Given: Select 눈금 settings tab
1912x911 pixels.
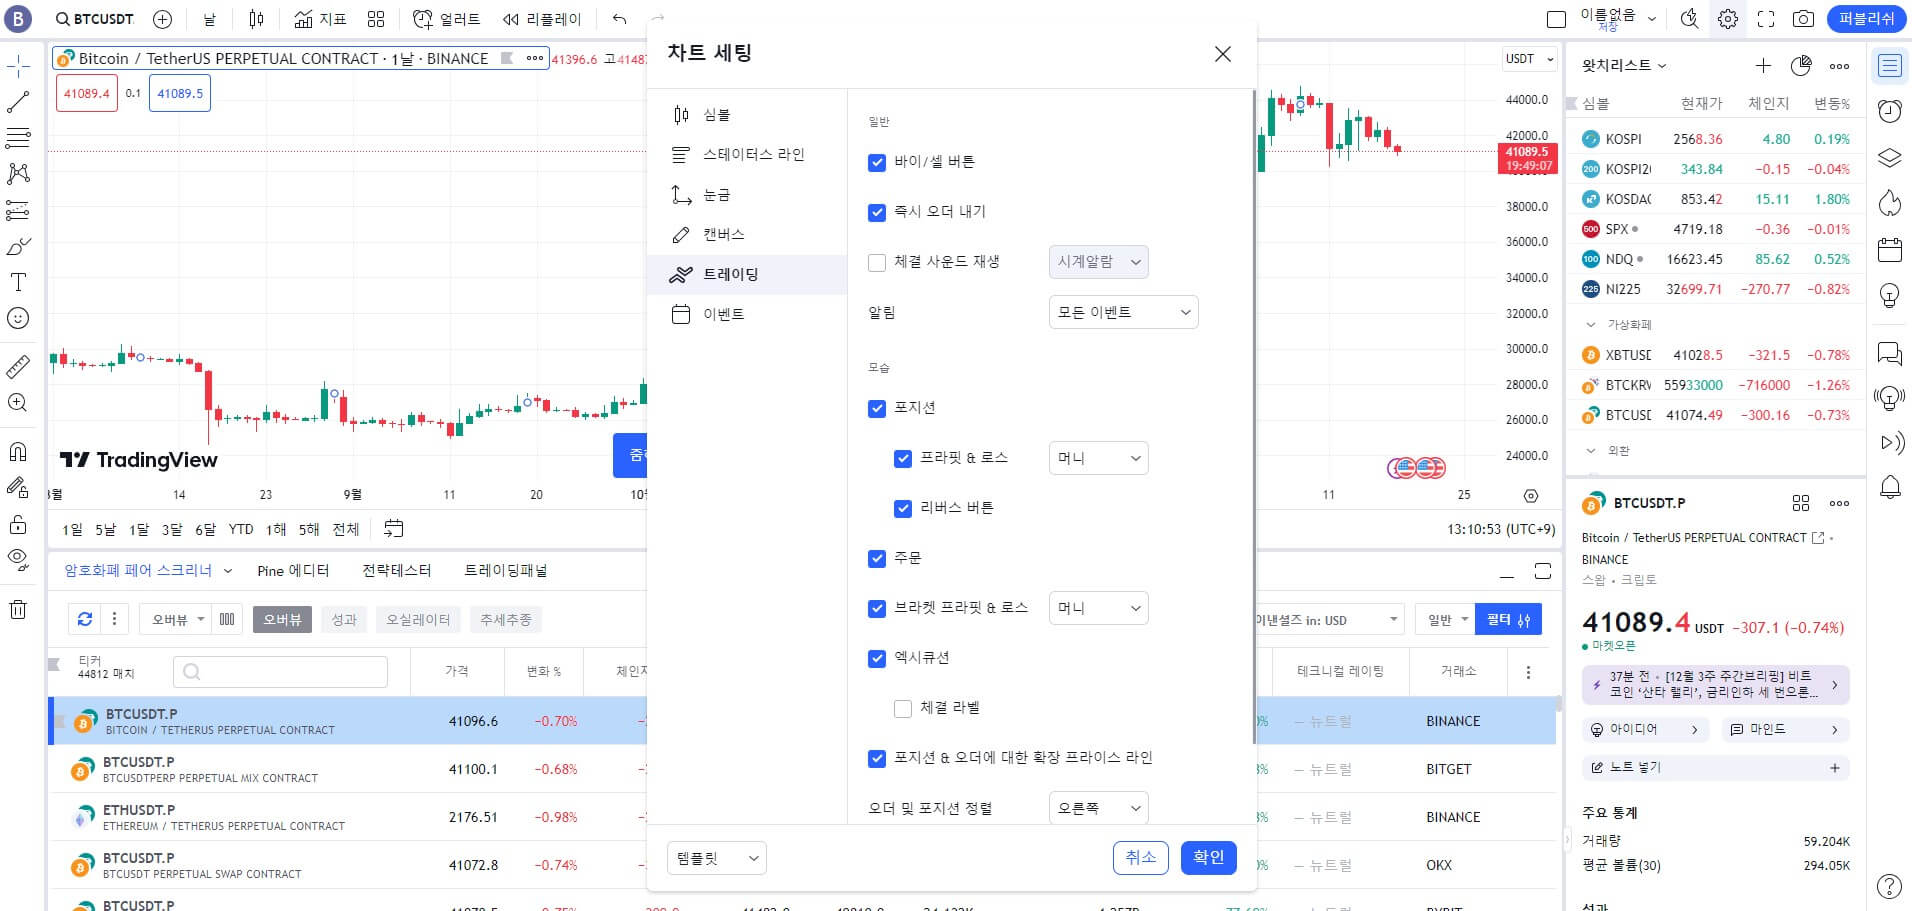Looking at the screenshot, I should point(747,195).
